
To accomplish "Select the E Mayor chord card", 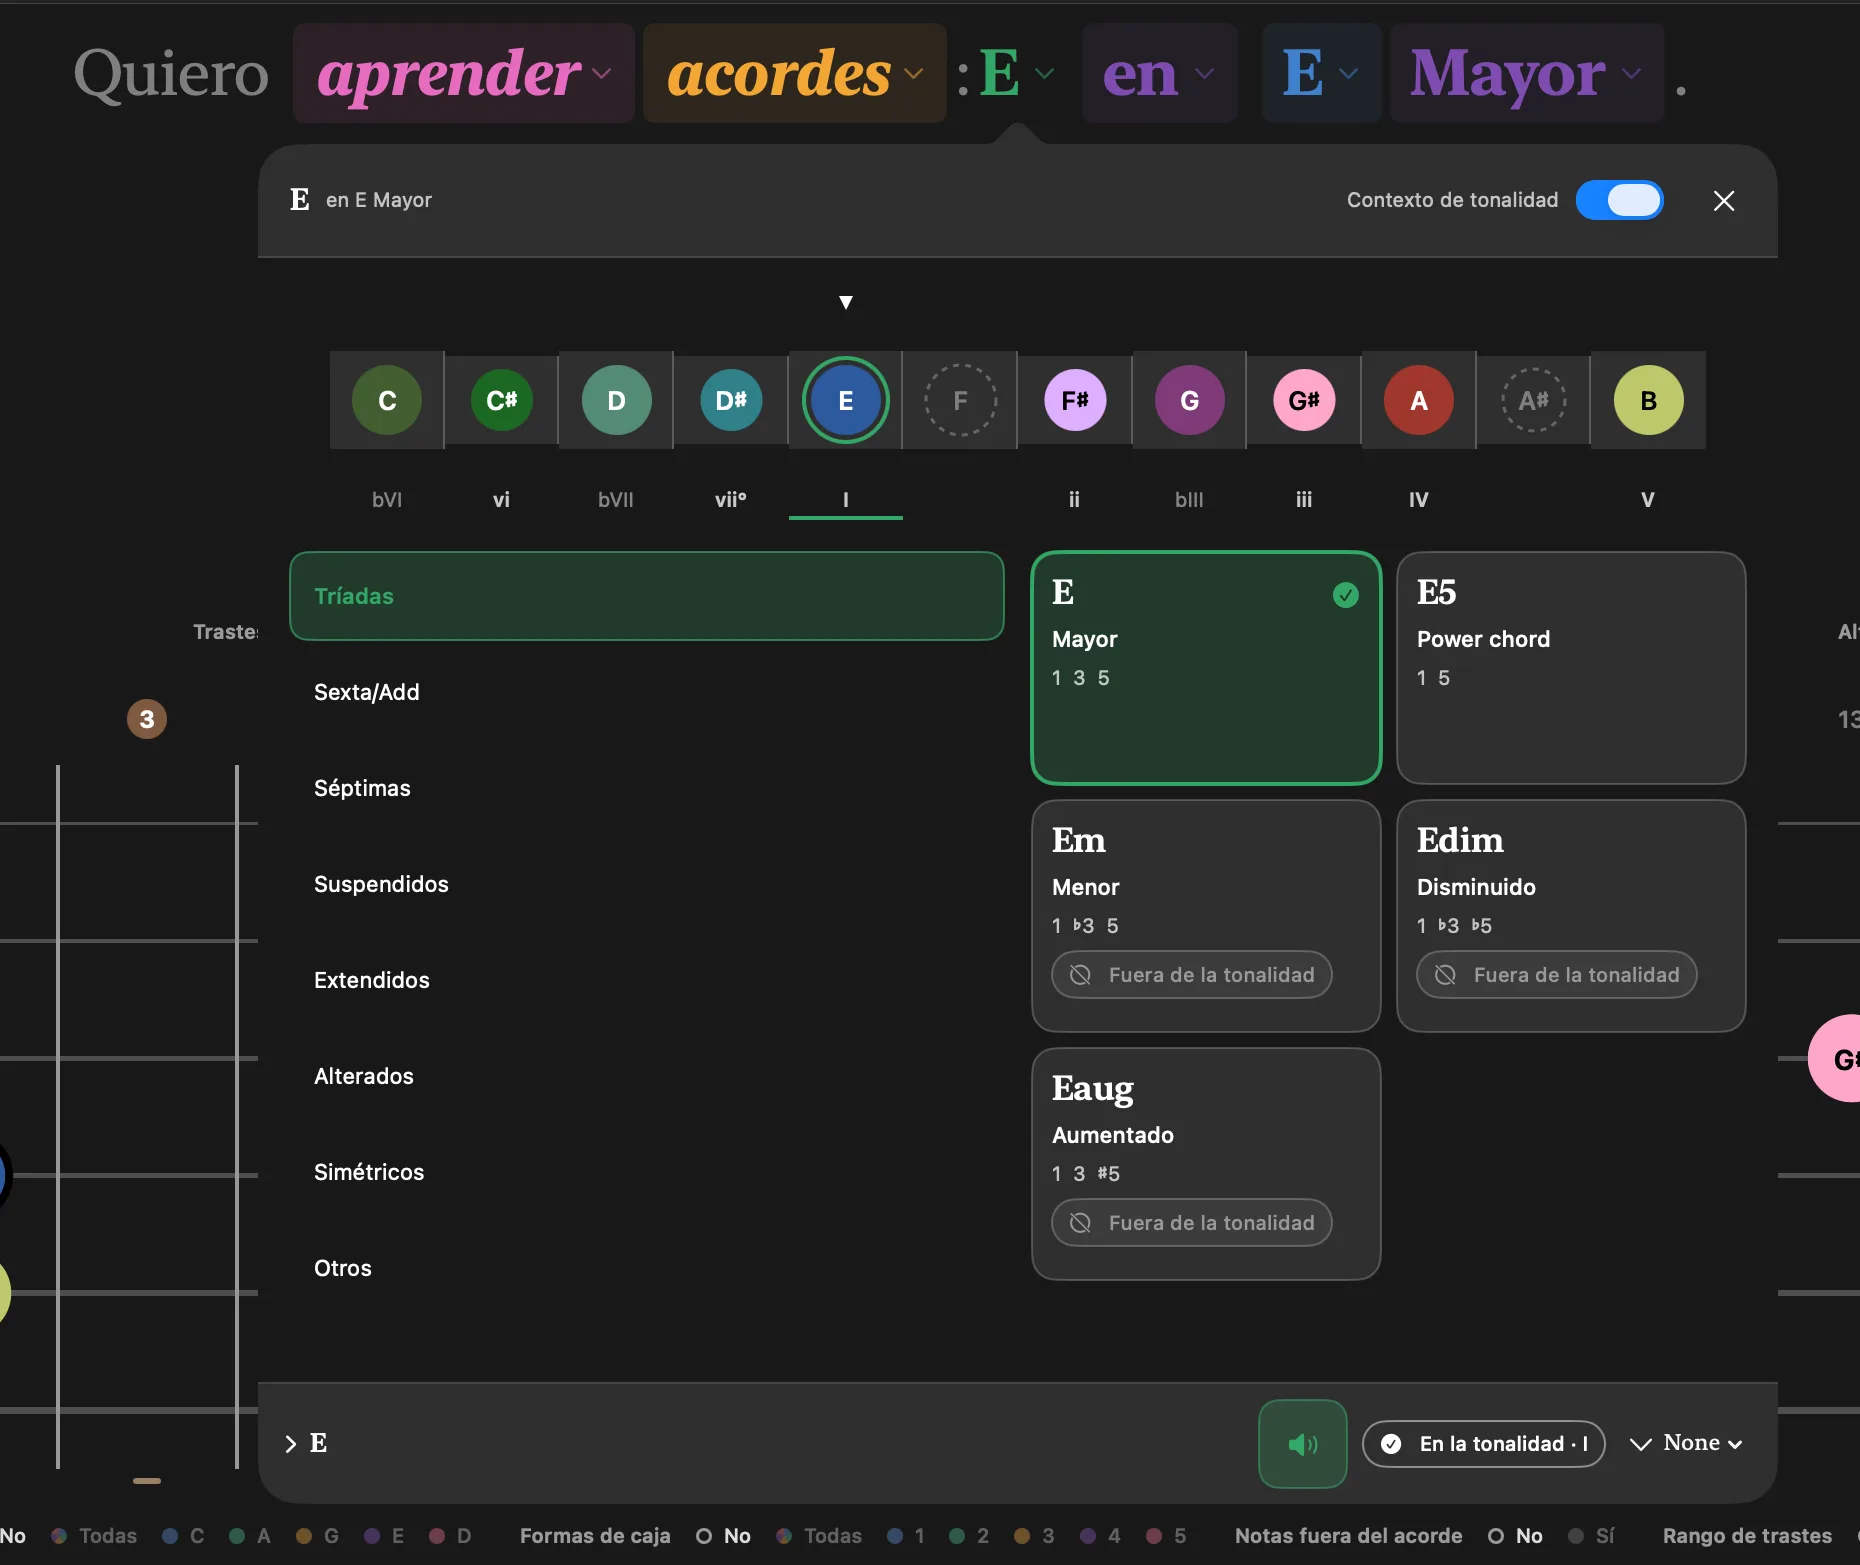I will tap(1206, 668).
